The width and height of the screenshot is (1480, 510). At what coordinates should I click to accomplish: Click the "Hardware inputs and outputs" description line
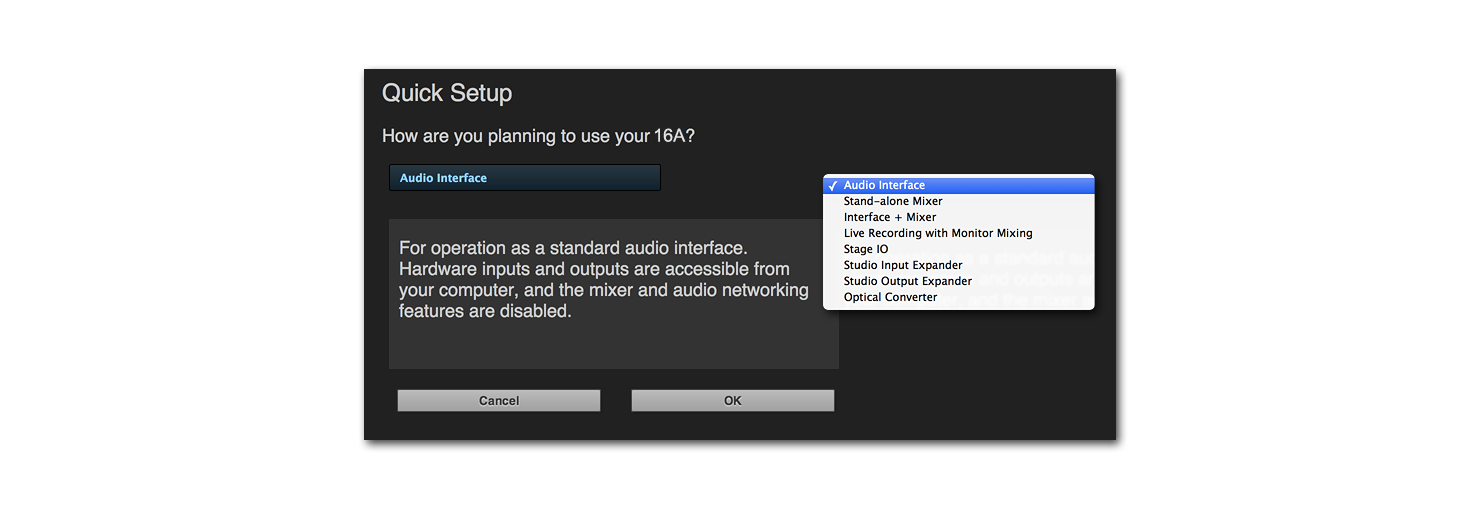594,269
